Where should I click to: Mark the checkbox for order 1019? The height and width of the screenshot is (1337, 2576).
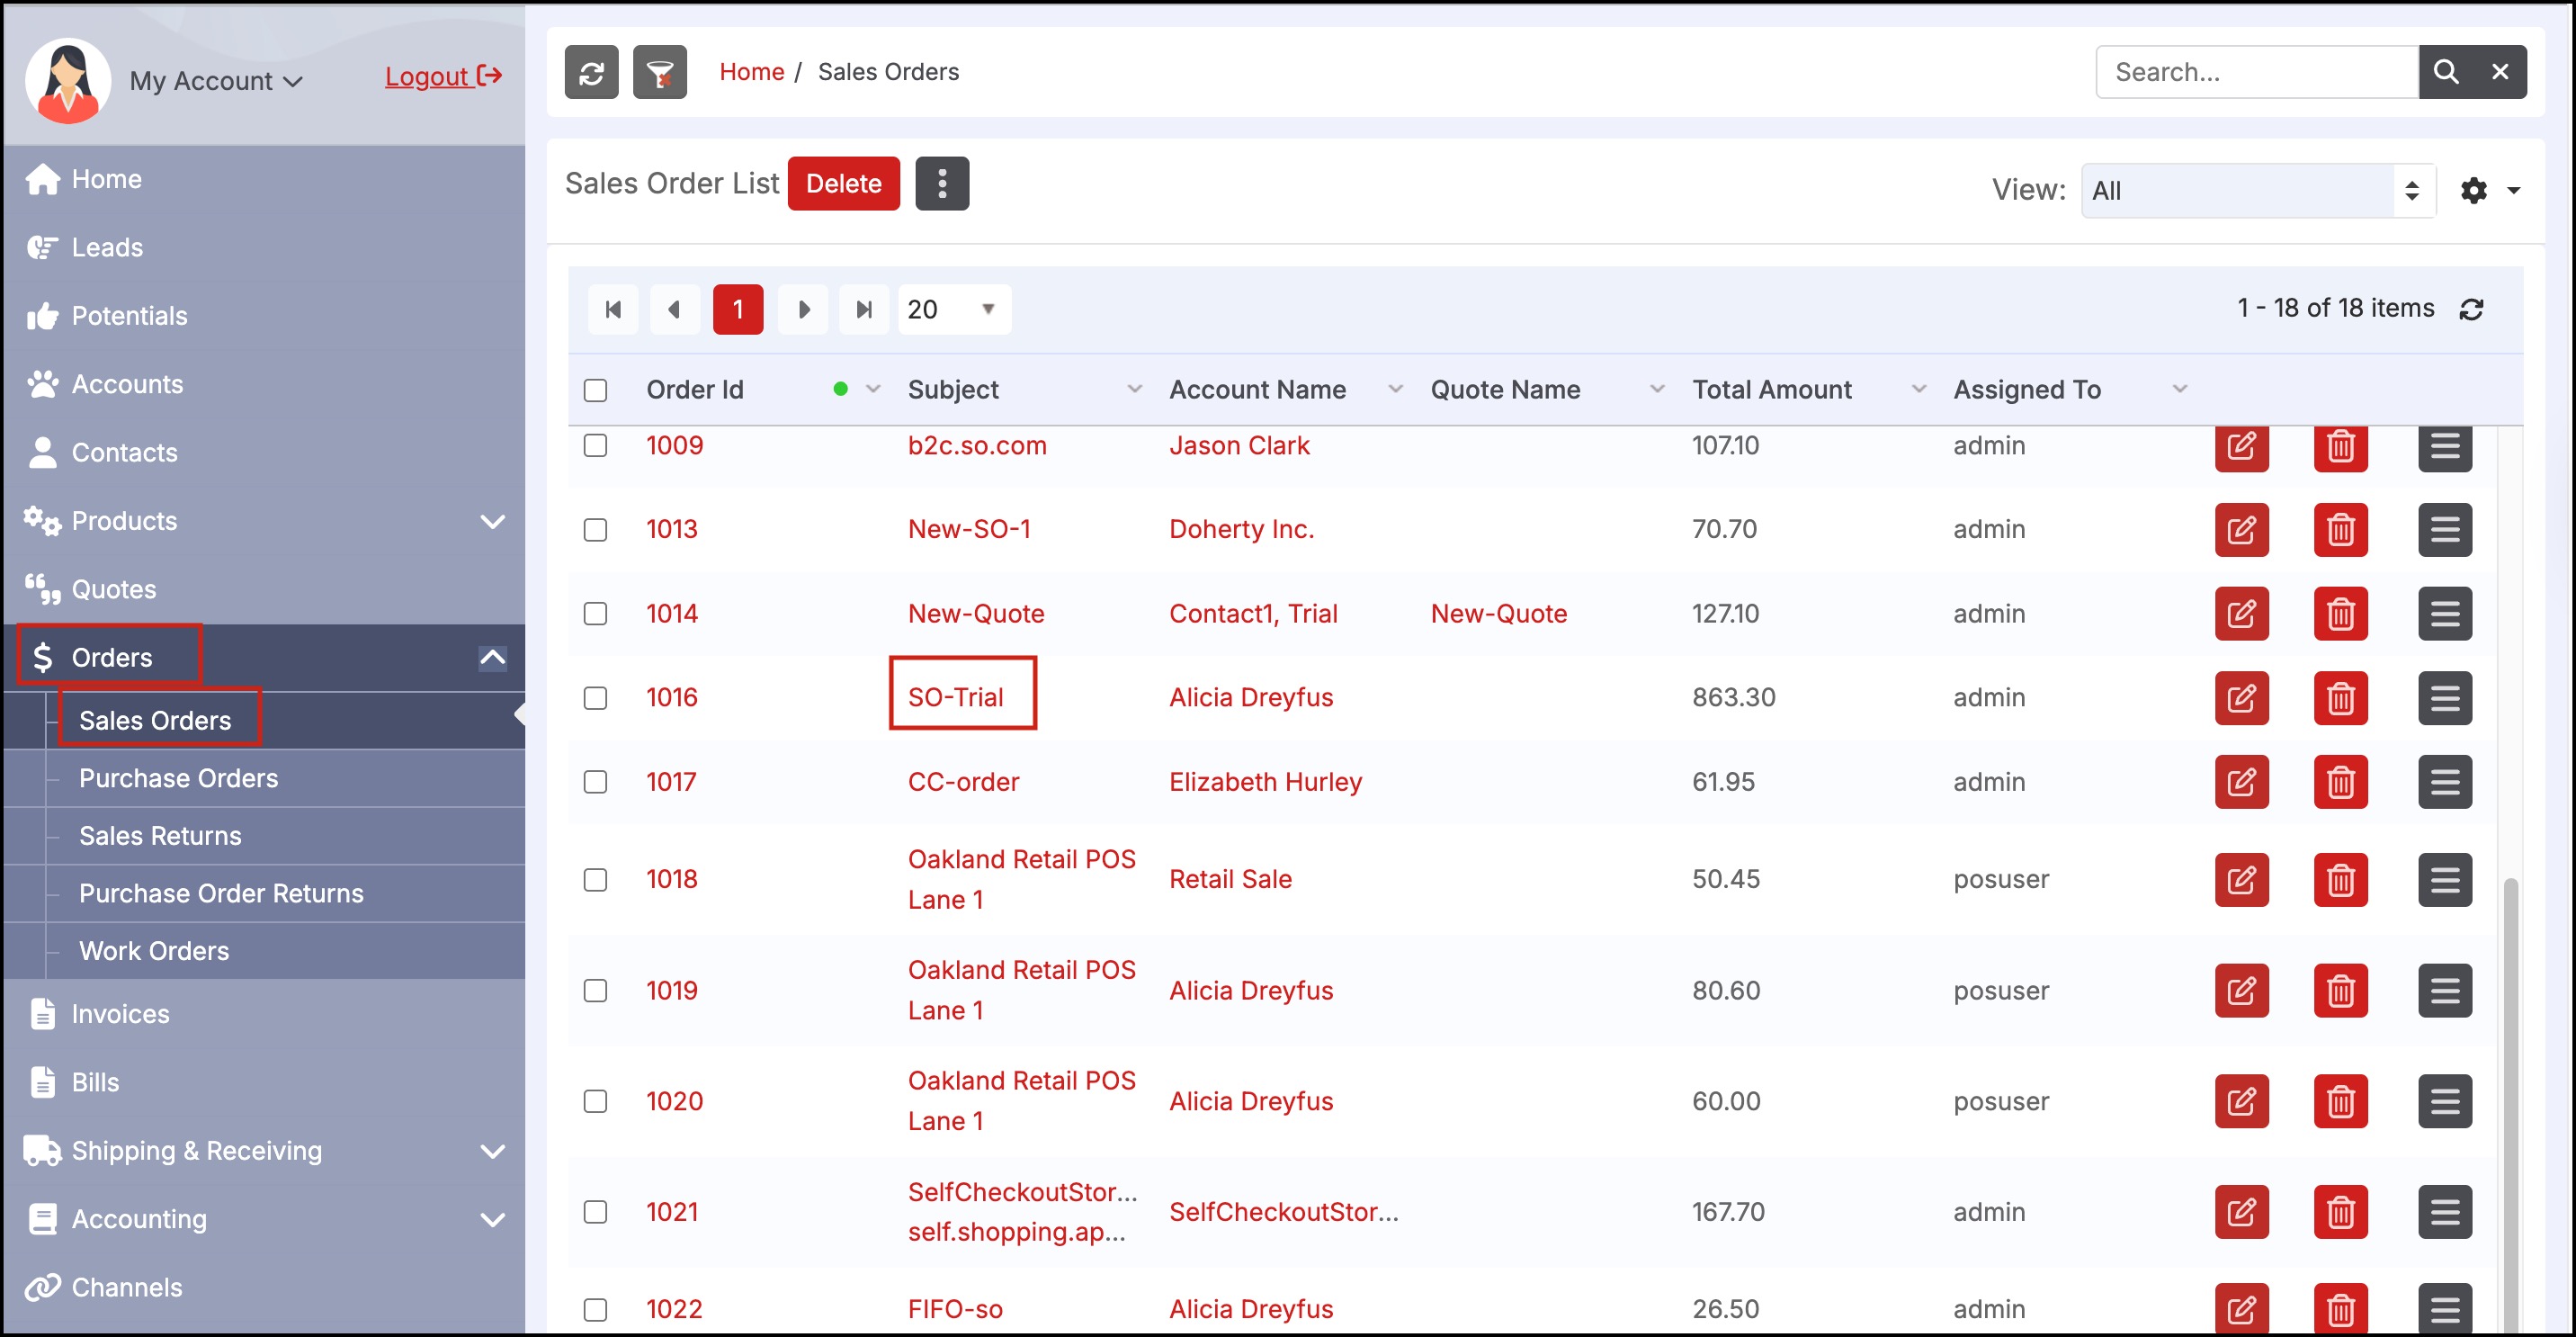pos(595,991)
